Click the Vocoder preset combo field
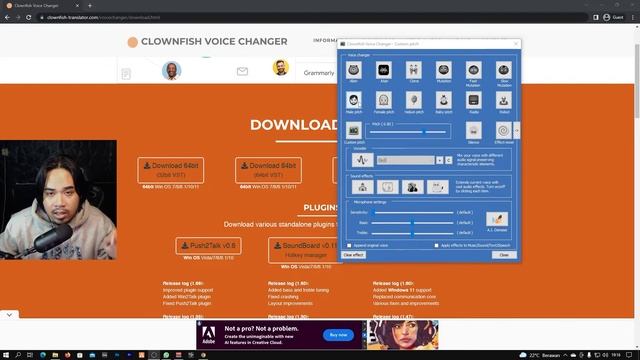Screen dimensions: 640x360 (406, 160)
